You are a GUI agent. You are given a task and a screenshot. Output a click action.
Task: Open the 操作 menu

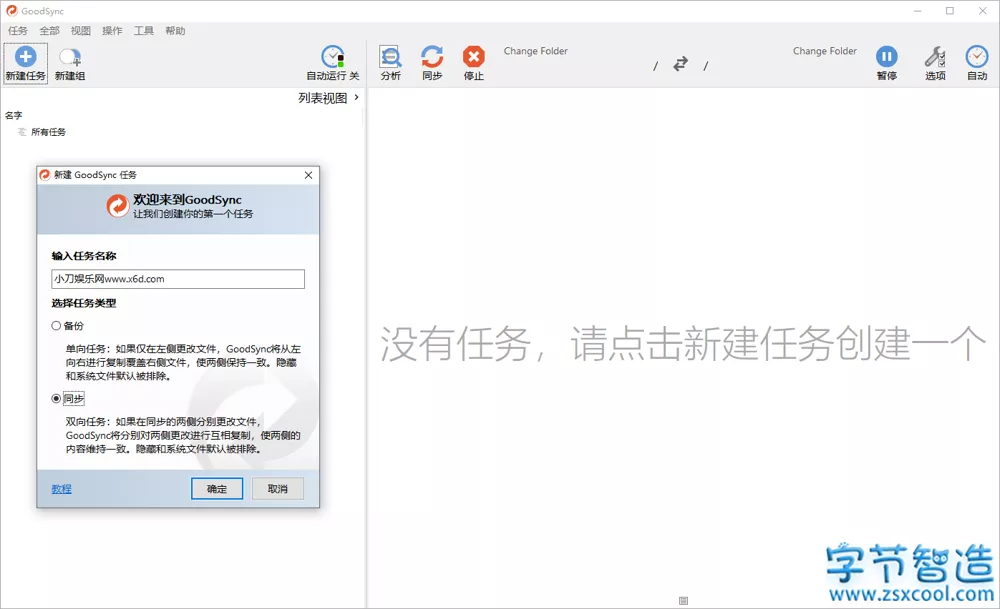tap(112, 31)
